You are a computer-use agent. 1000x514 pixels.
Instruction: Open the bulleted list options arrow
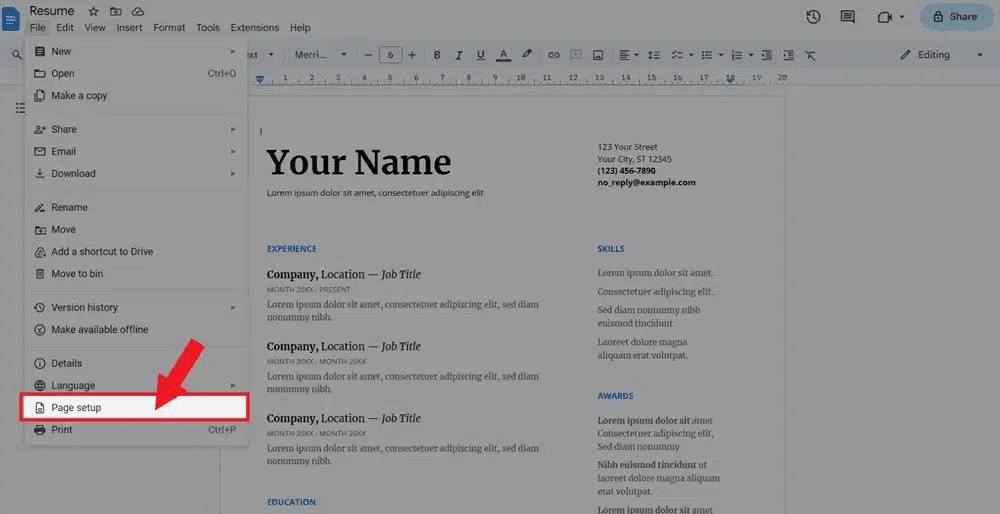(721, 55)
